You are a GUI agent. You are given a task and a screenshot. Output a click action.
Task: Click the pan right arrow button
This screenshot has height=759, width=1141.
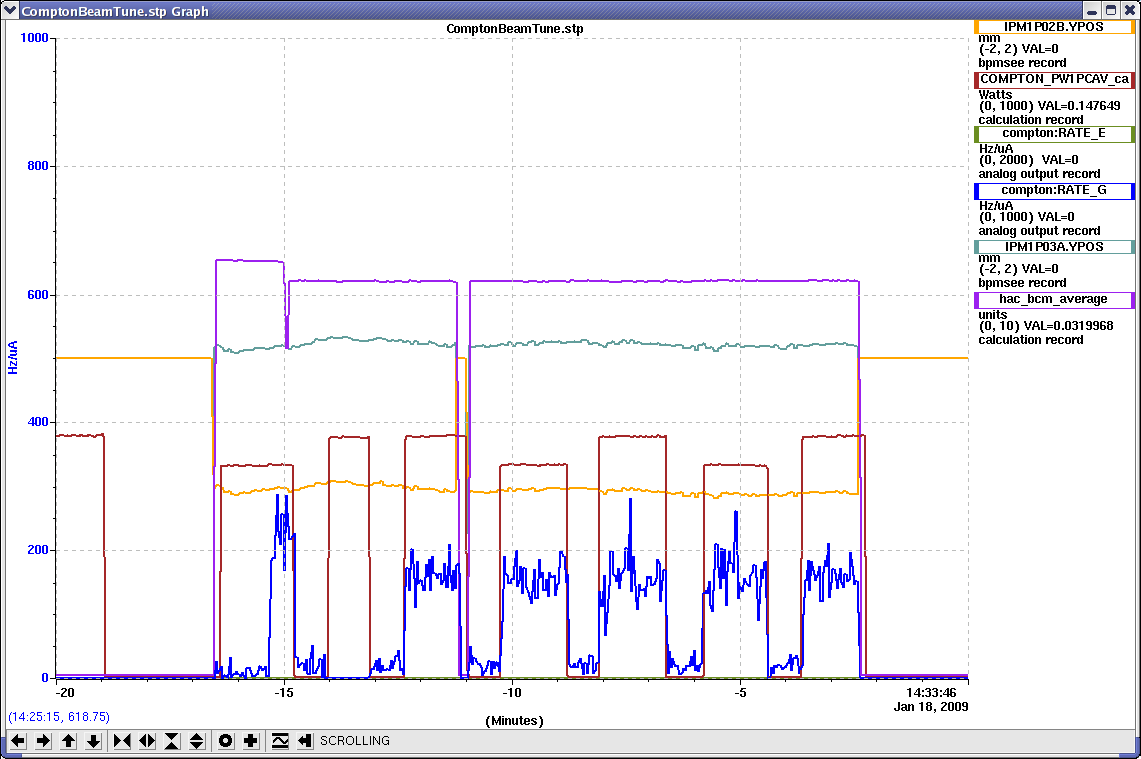[x=43, y=741]
